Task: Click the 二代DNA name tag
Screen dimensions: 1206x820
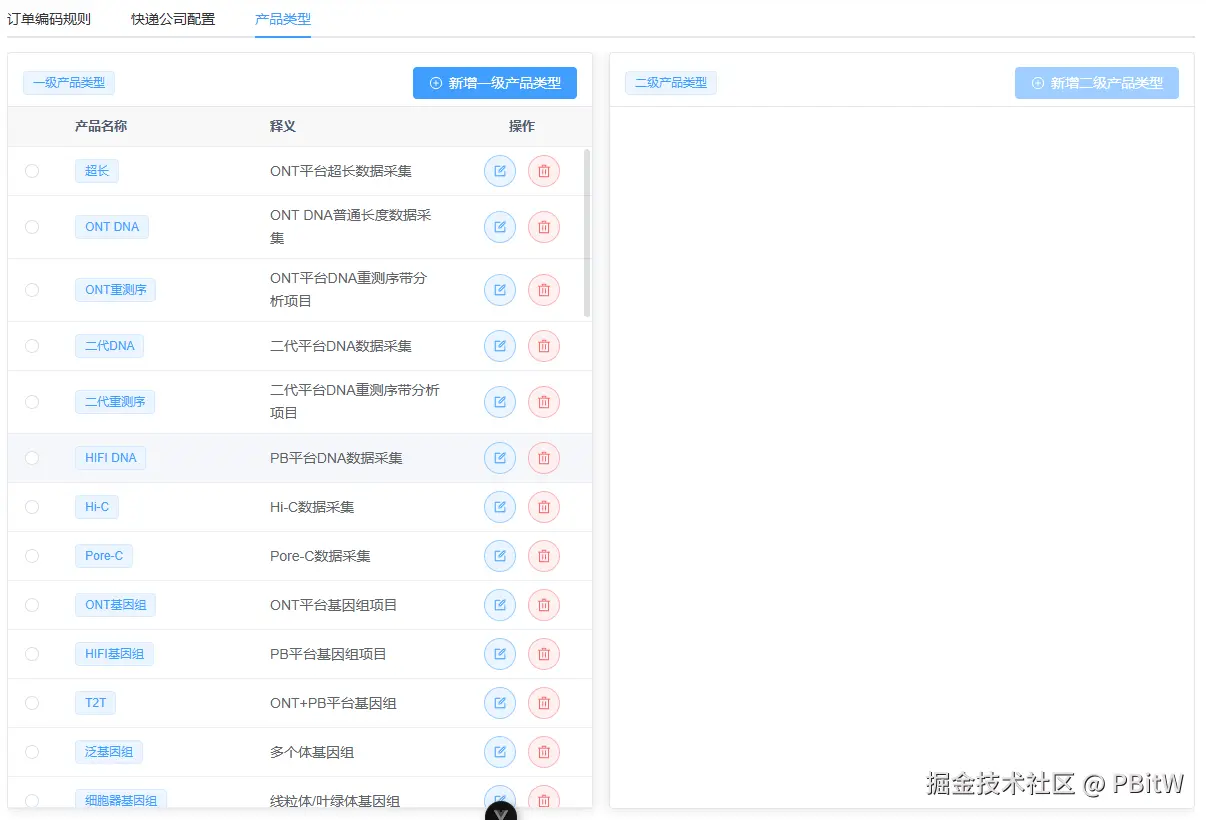Action: pos(109,346)
